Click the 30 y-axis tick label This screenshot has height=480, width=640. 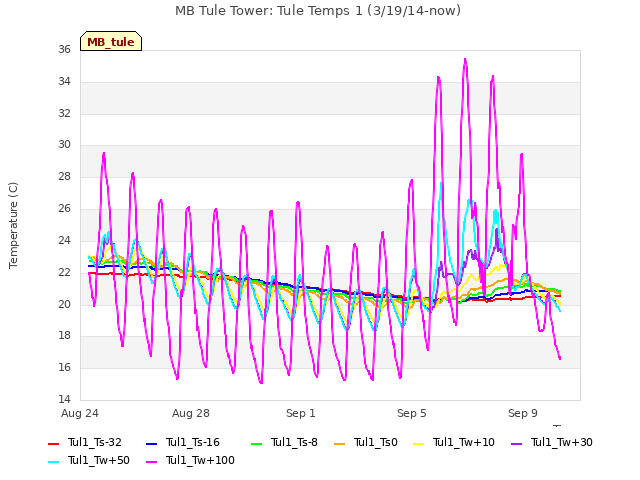point(64,145)
